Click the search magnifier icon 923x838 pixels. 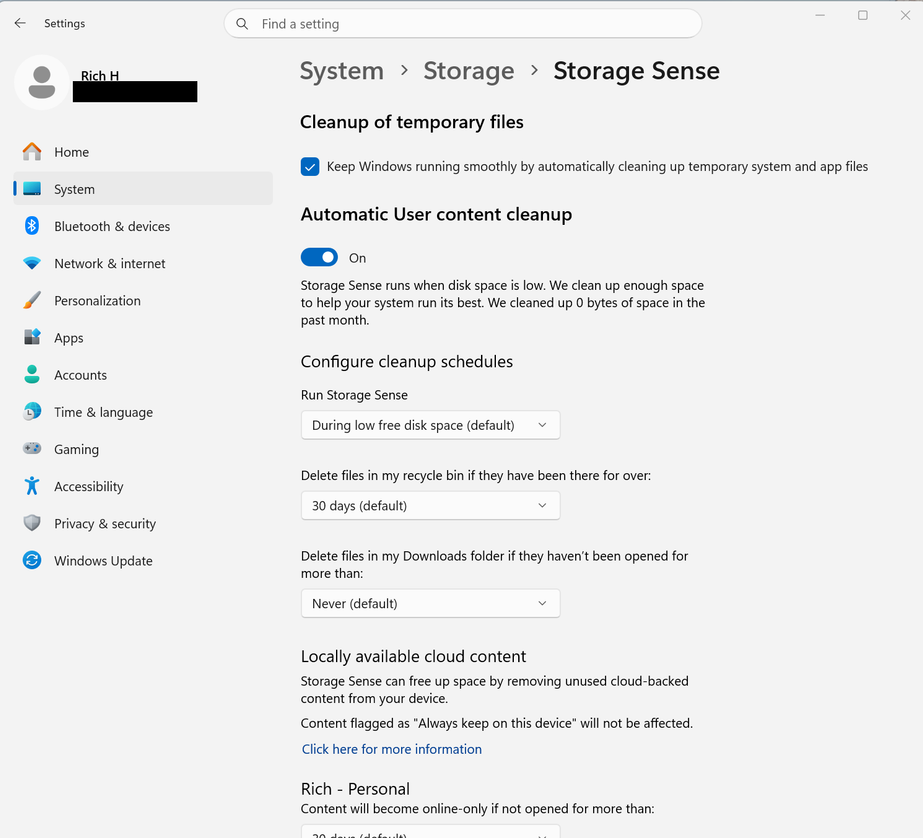click(242, 24)
